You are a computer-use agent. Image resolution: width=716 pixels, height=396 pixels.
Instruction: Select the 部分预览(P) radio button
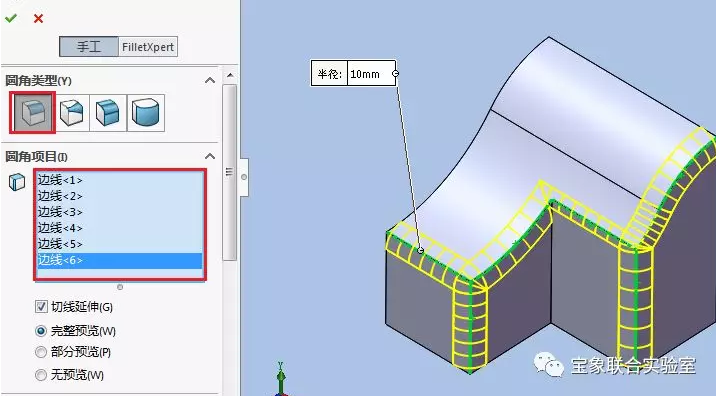click(x=41, y=352)
